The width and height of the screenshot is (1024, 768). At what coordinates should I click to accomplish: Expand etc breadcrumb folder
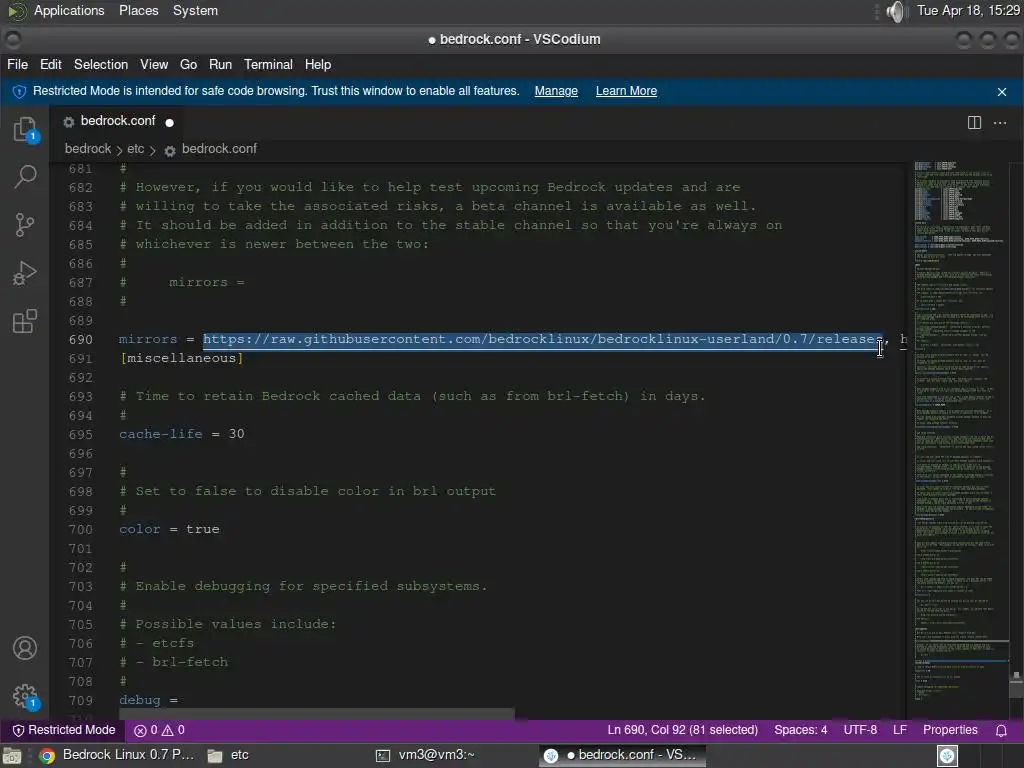click(x=135, y=149)
